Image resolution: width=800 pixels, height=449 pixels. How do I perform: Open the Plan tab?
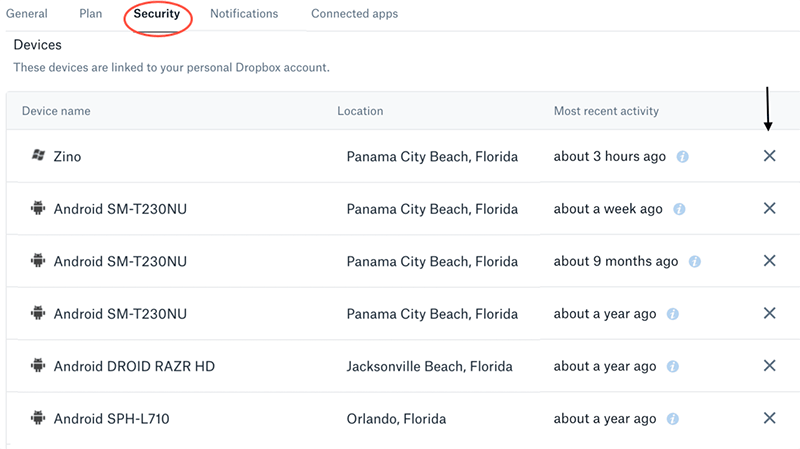[90, 14]
